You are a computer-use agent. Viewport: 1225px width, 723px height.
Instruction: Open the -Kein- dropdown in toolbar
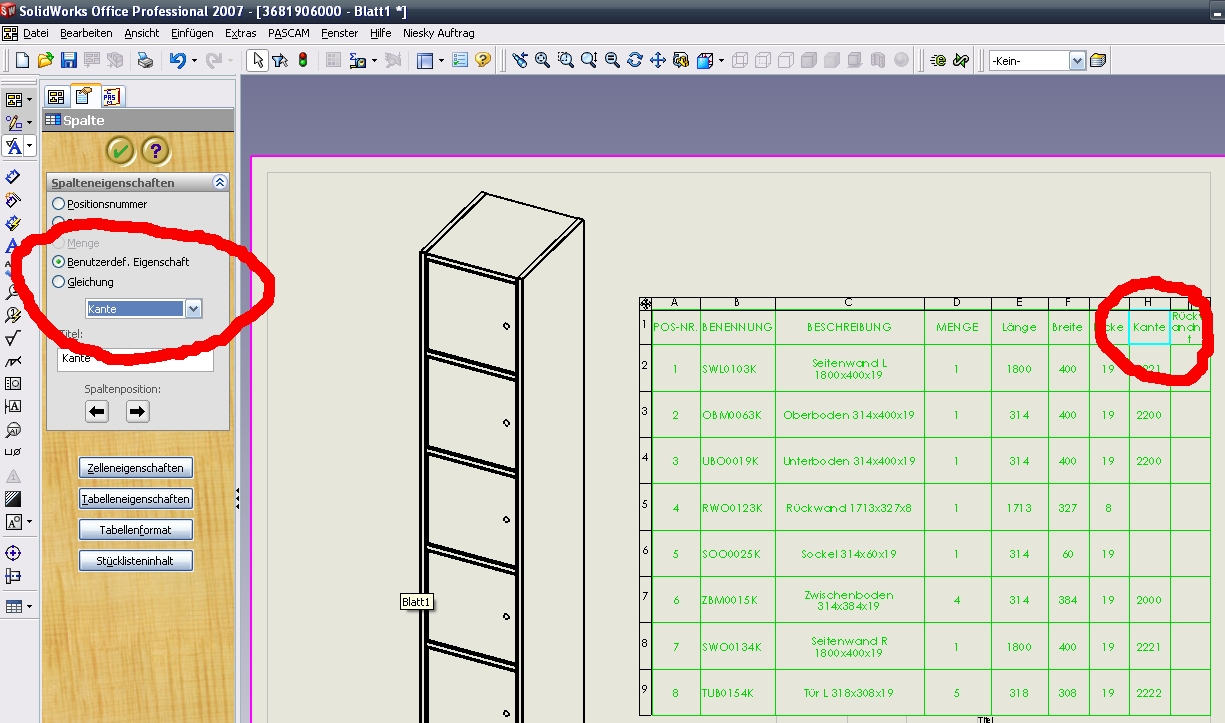1077,61
